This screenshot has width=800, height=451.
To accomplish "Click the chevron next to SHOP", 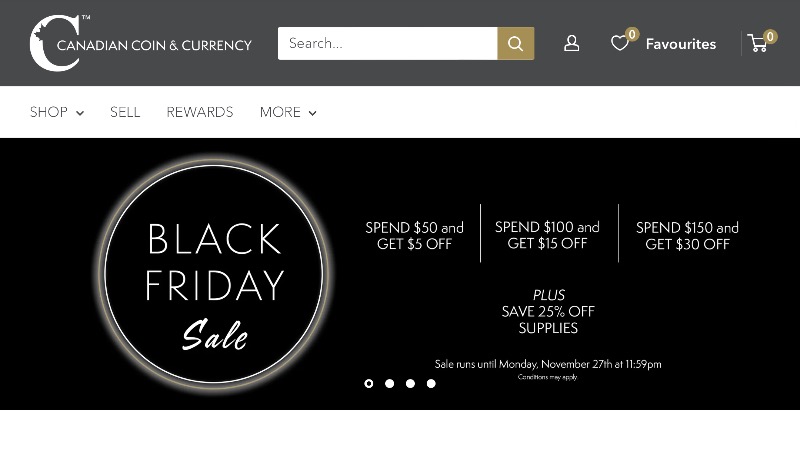I will click(80, 113).
